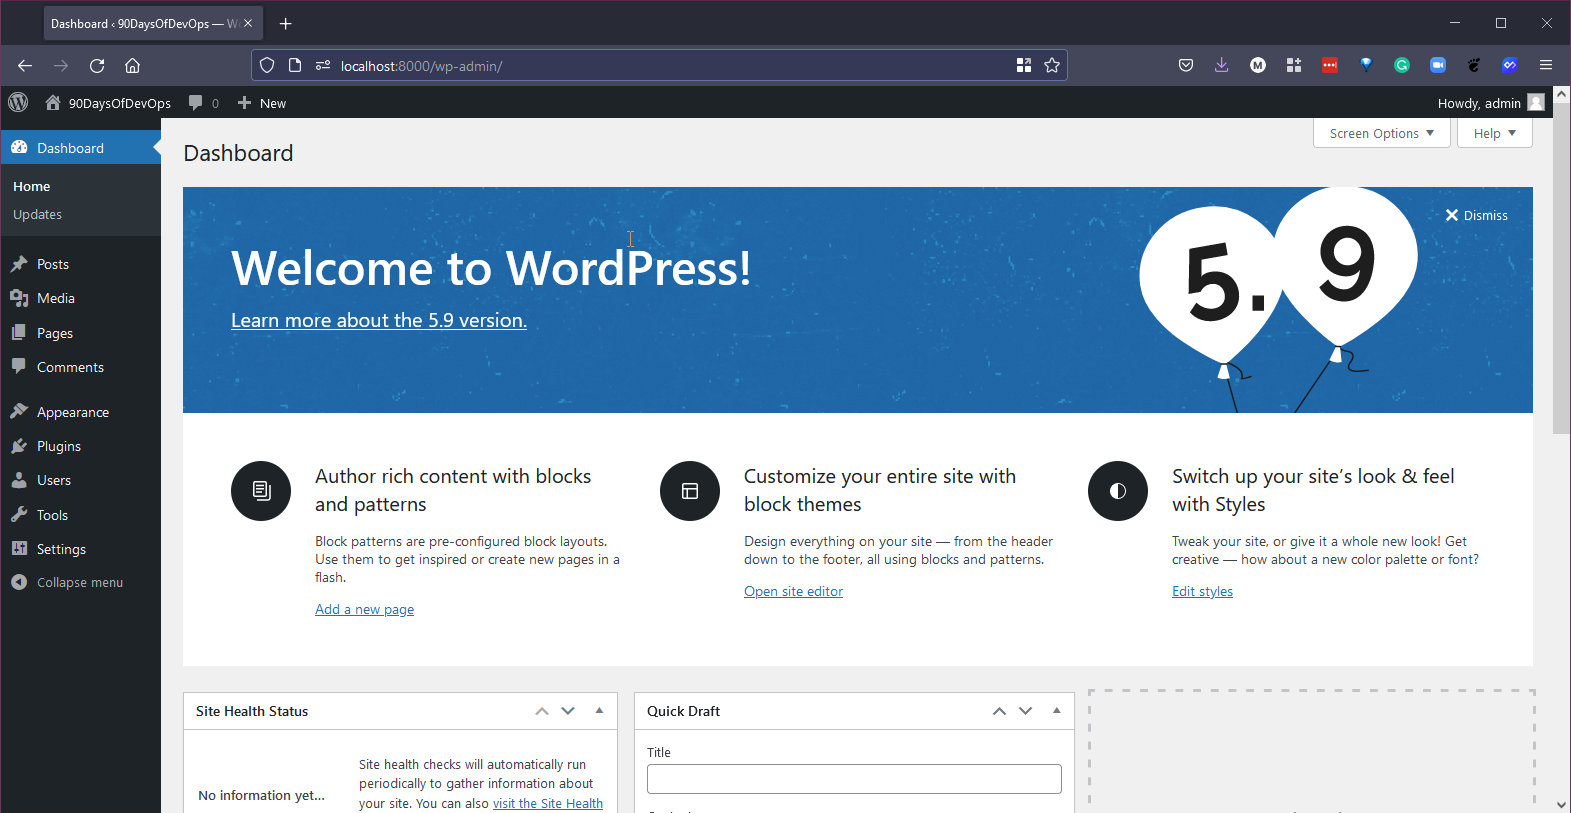
Task: Collapse the Site Health Status panel
Action: click(x=599, y=711)
